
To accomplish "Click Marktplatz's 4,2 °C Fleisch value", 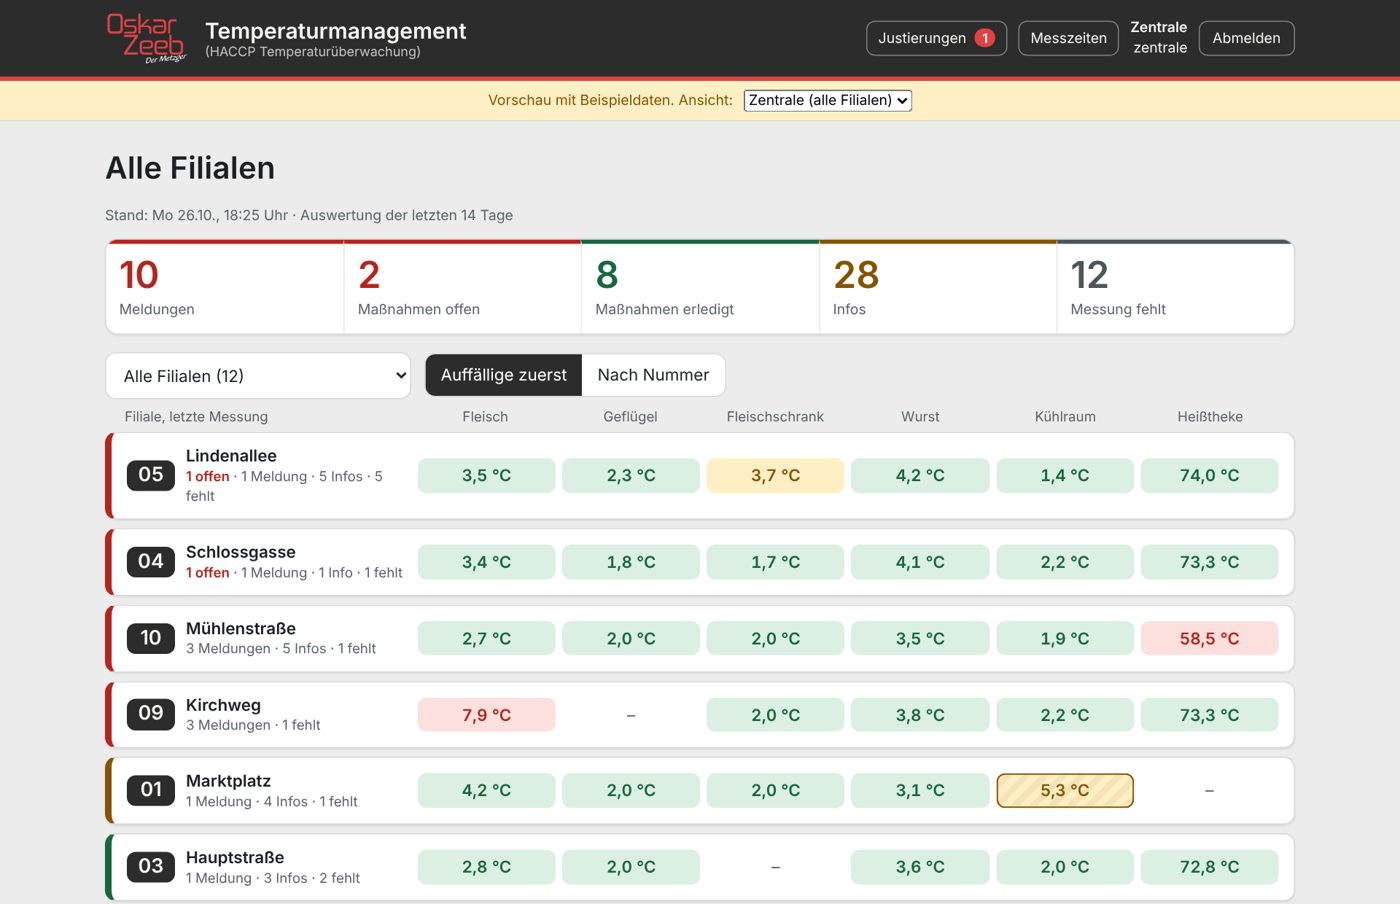I will pos(487,790).
